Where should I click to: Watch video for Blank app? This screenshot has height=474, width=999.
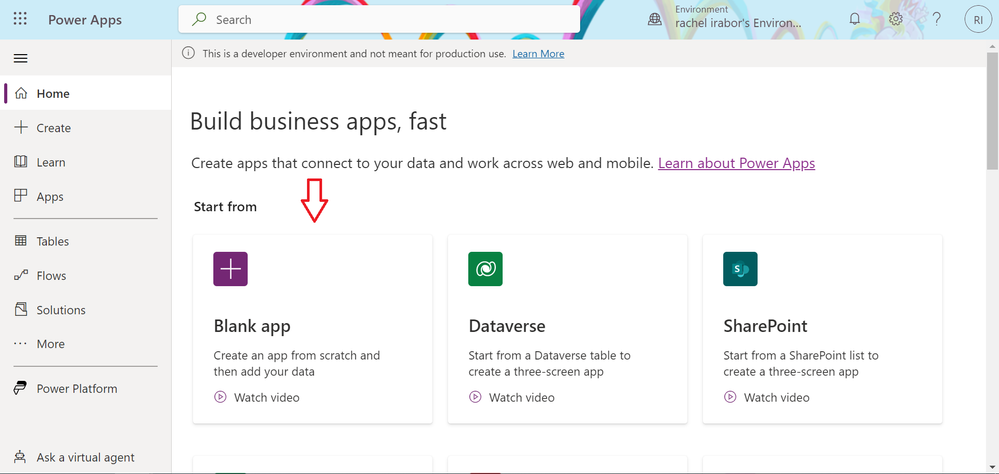click(257, 398)
